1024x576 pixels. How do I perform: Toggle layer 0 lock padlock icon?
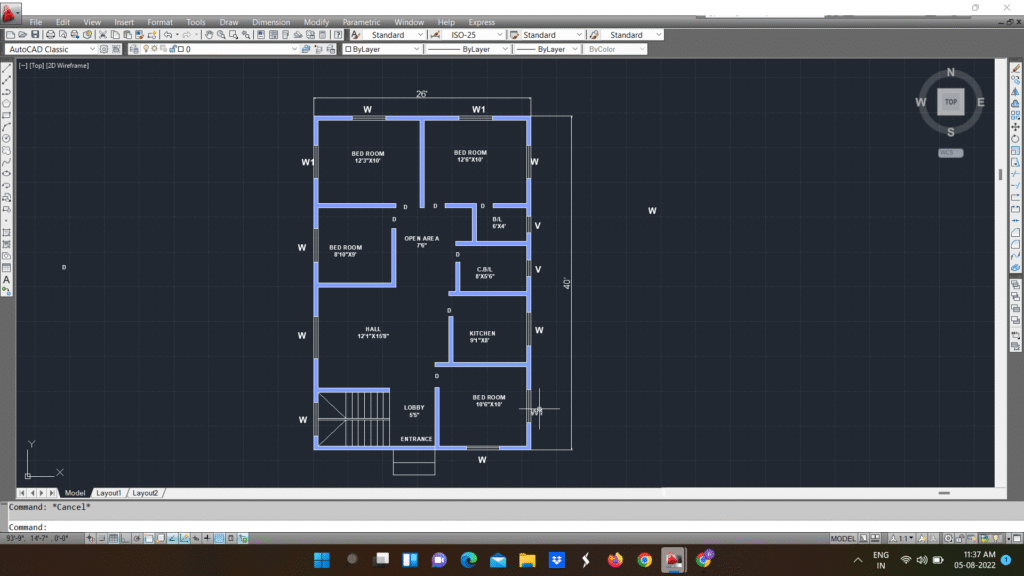pyautogui.click(x=172, y=49)
